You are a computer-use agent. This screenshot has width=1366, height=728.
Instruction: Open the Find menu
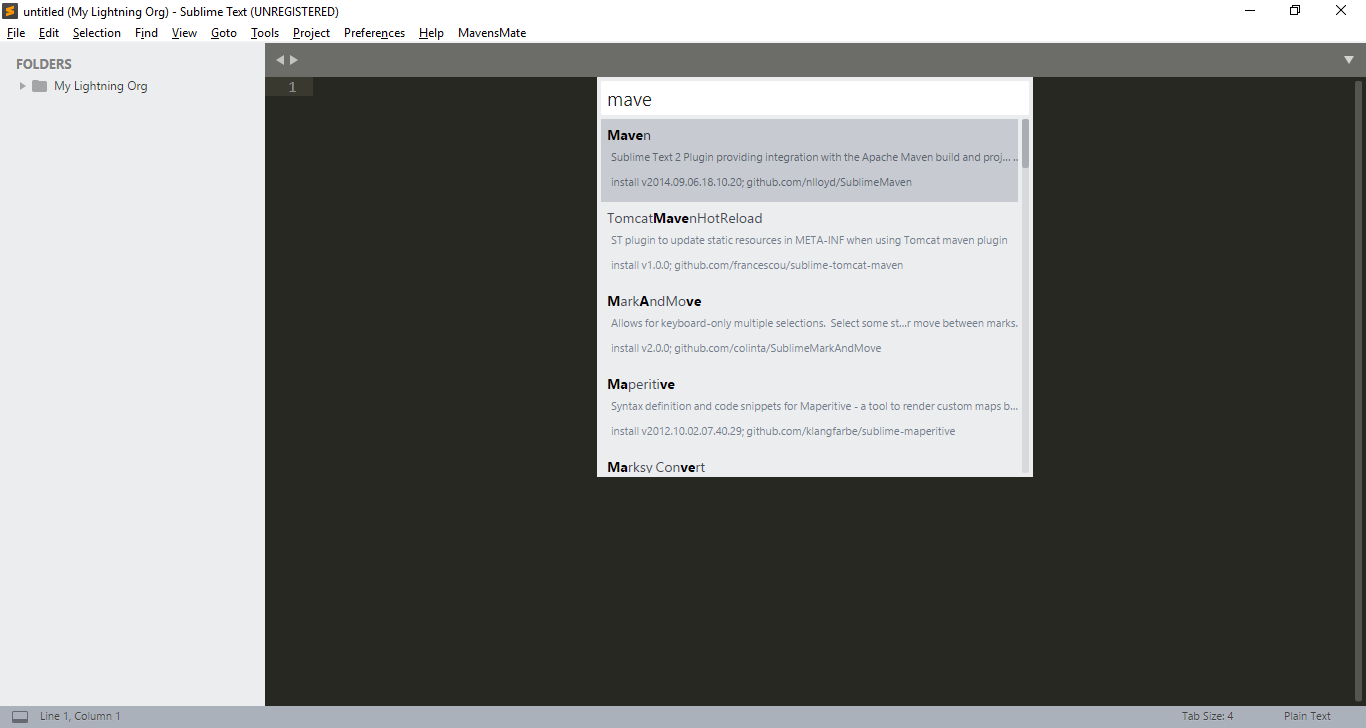point(147,33)
